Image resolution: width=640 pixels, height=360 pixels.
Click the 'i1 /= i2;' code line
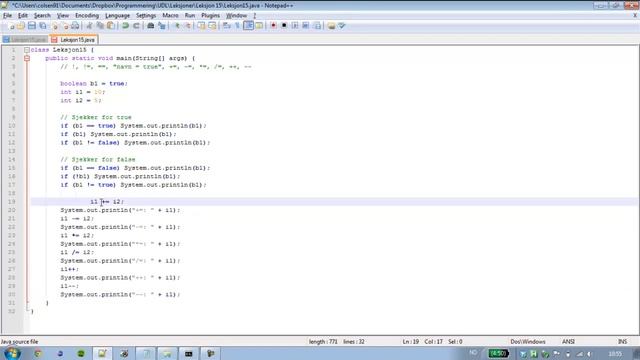[77, 252]
